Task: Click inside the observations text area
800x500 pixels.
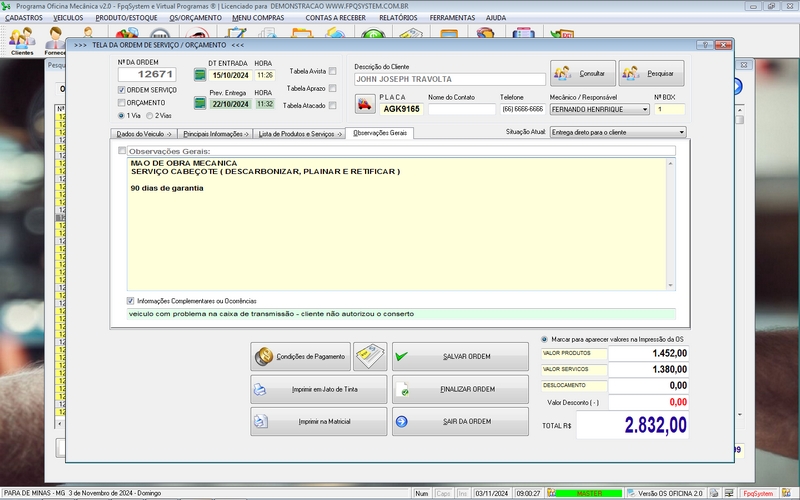Action: point(396,224)
